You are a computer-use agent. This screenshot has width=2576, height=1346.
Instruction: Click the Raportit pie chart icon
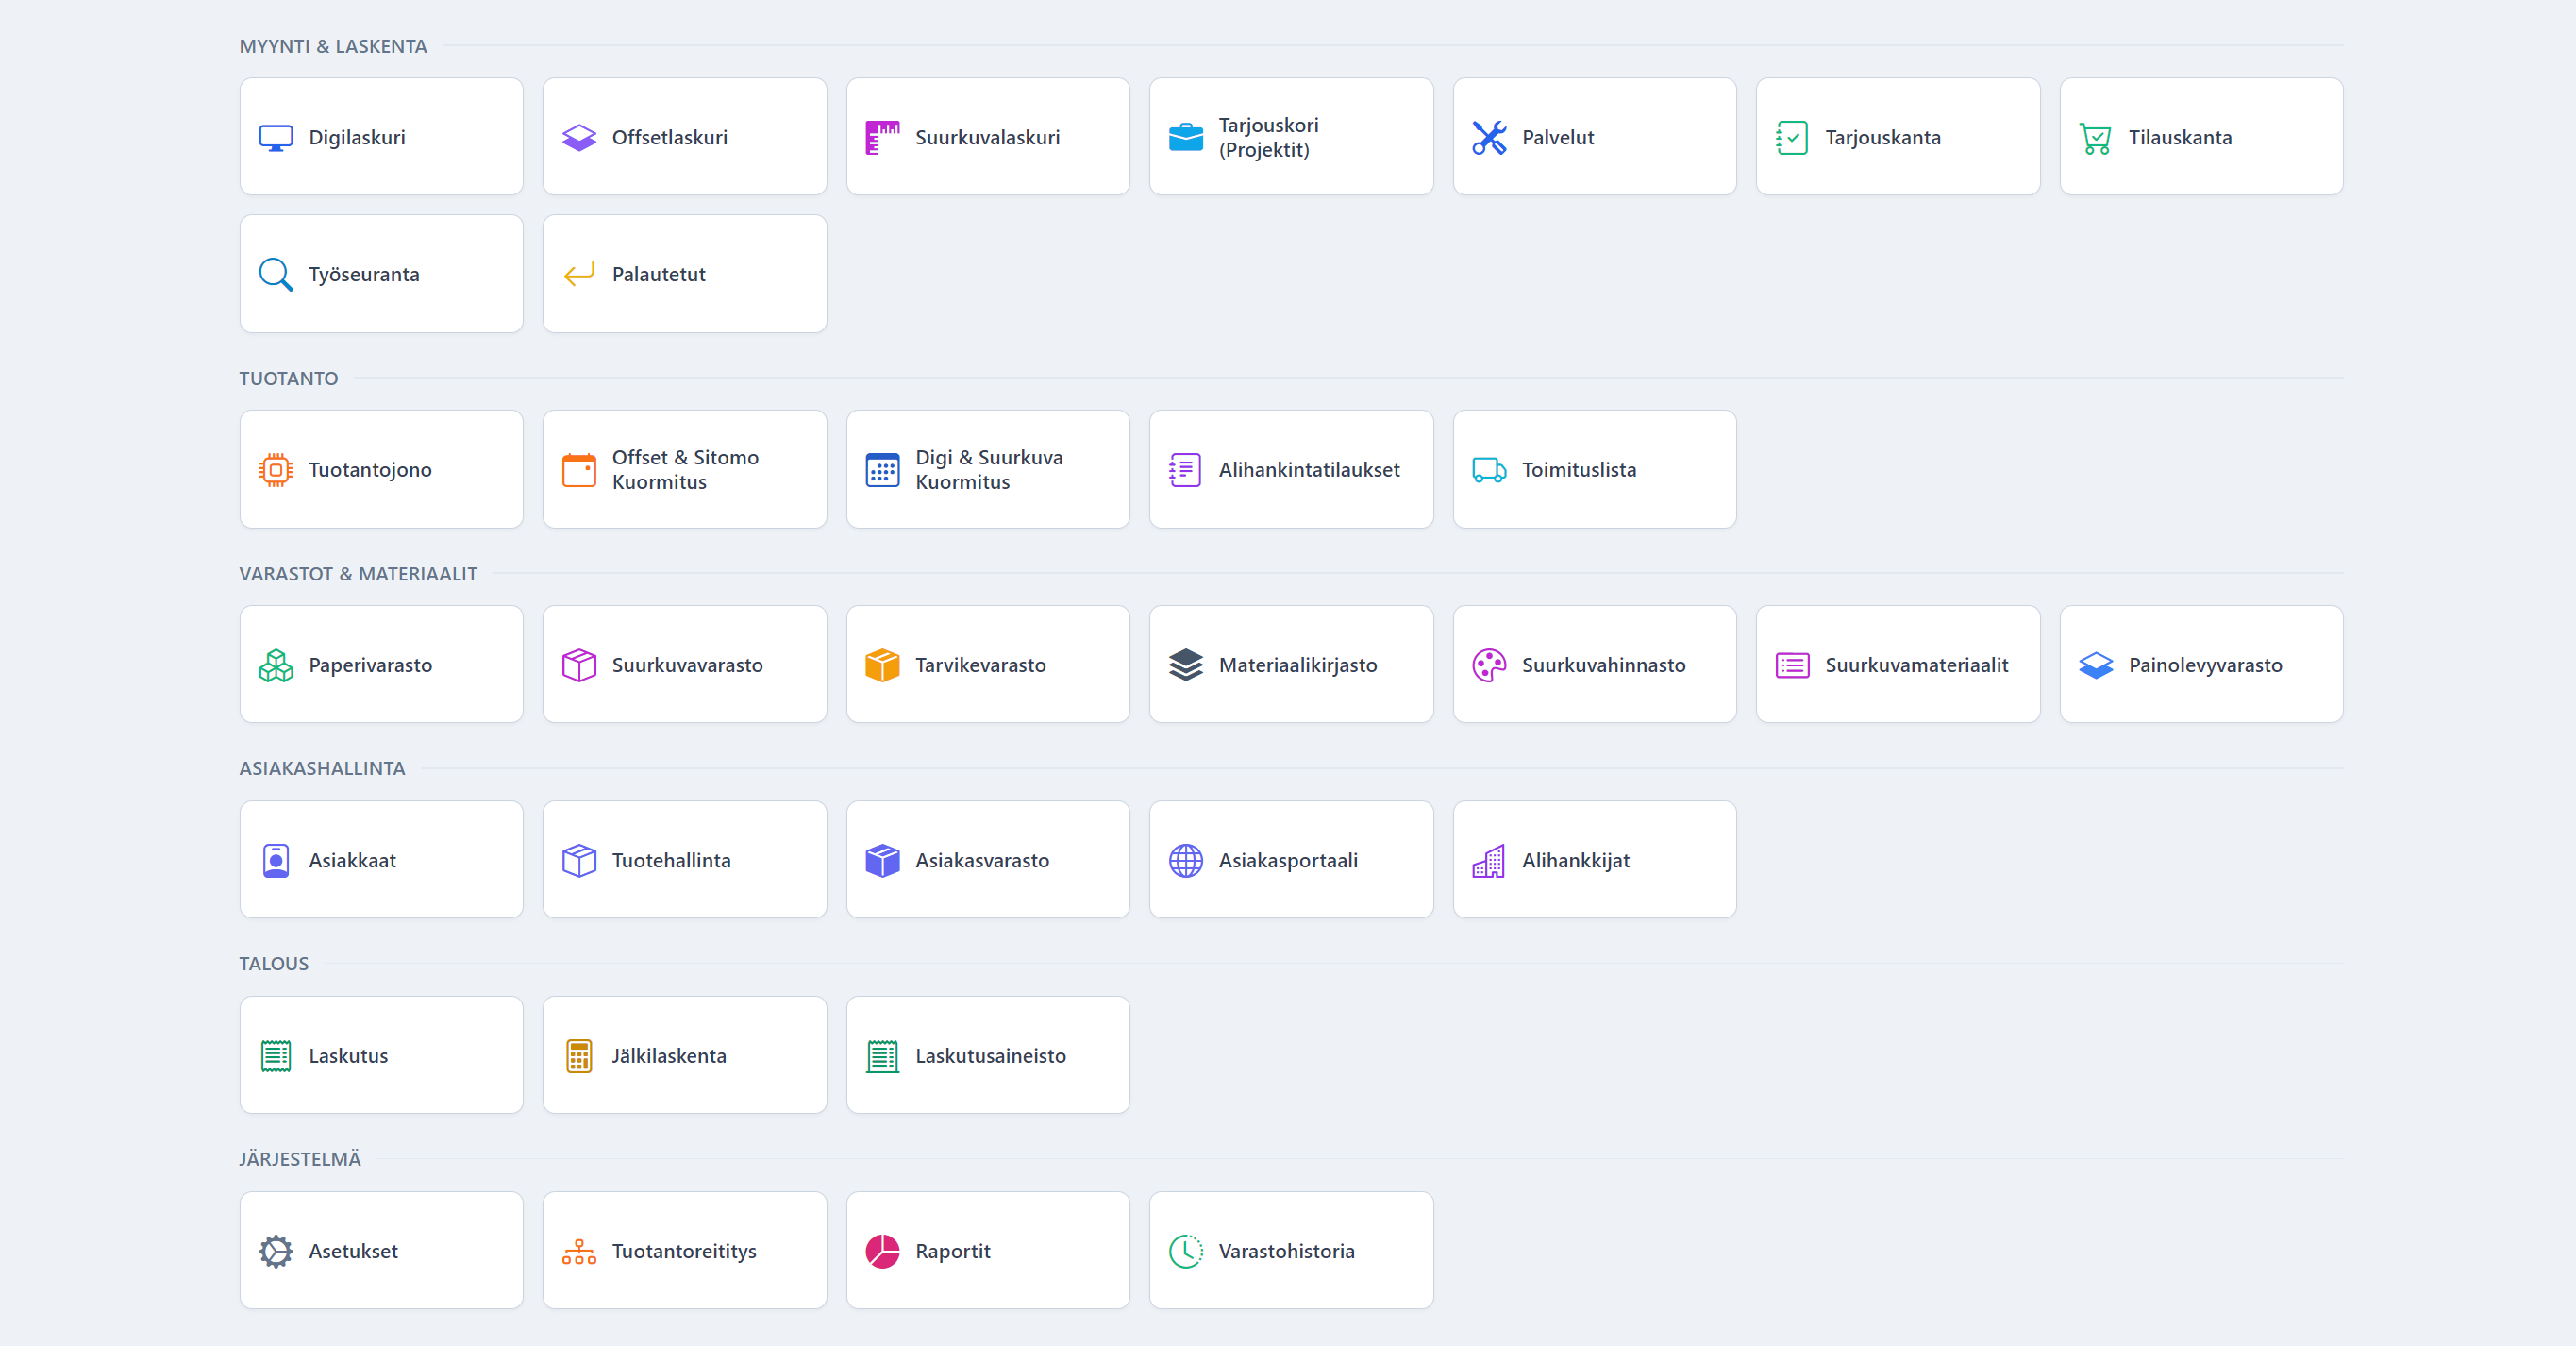[x=882, y=1251]
